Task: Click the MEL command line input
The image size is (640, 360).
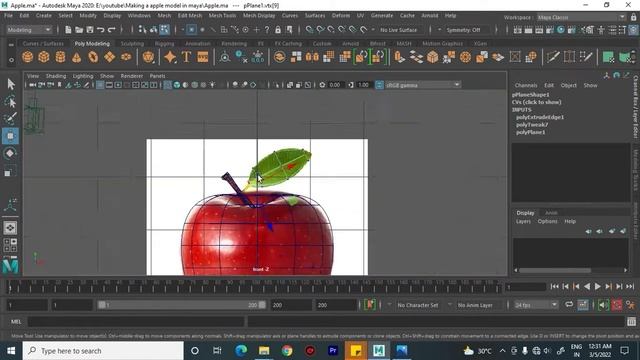Action: [136, 322]
